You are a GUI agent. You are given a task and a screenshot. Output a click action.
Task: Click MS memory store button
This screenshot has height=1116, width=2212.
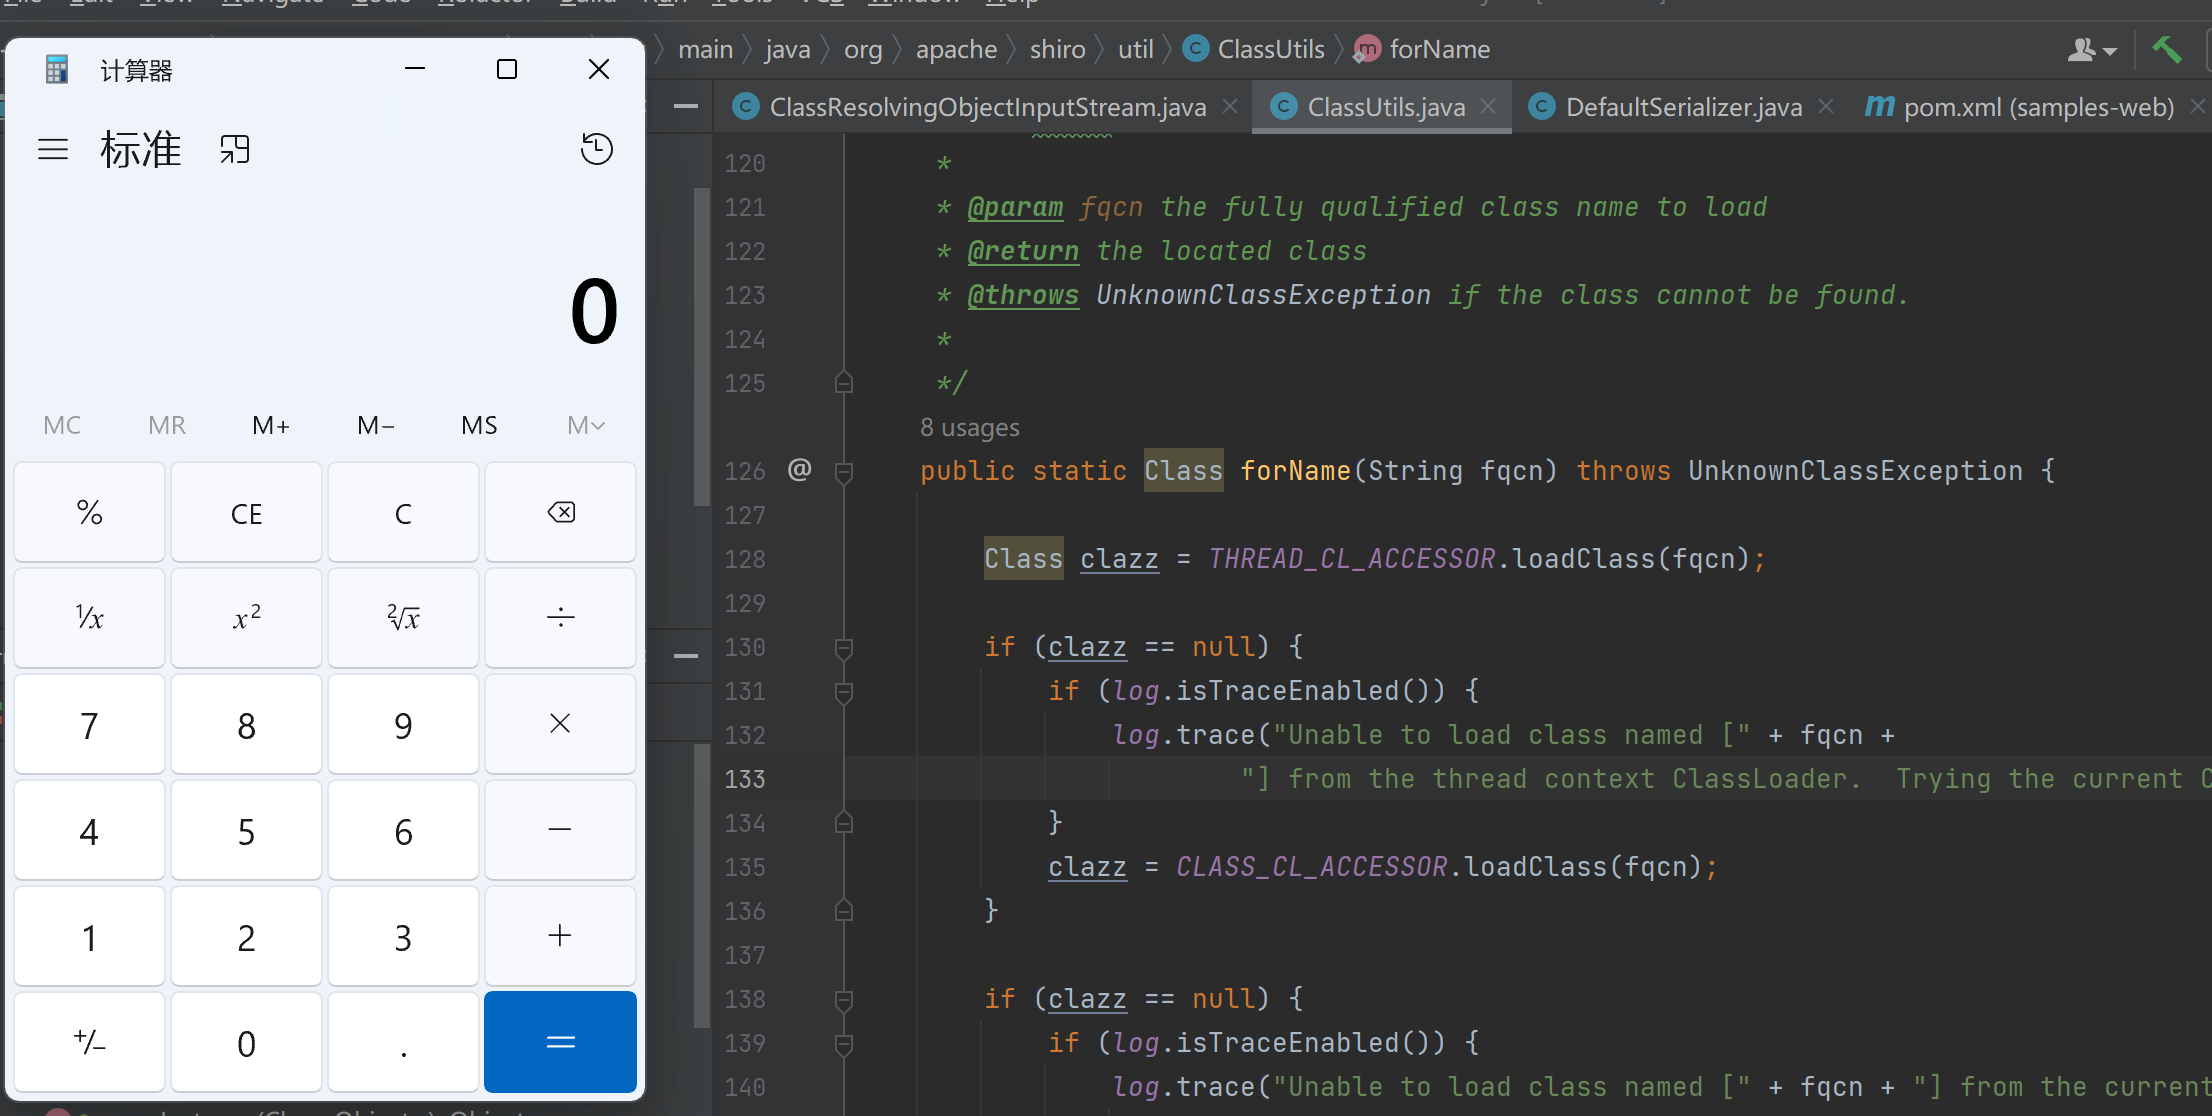(480, 425)
